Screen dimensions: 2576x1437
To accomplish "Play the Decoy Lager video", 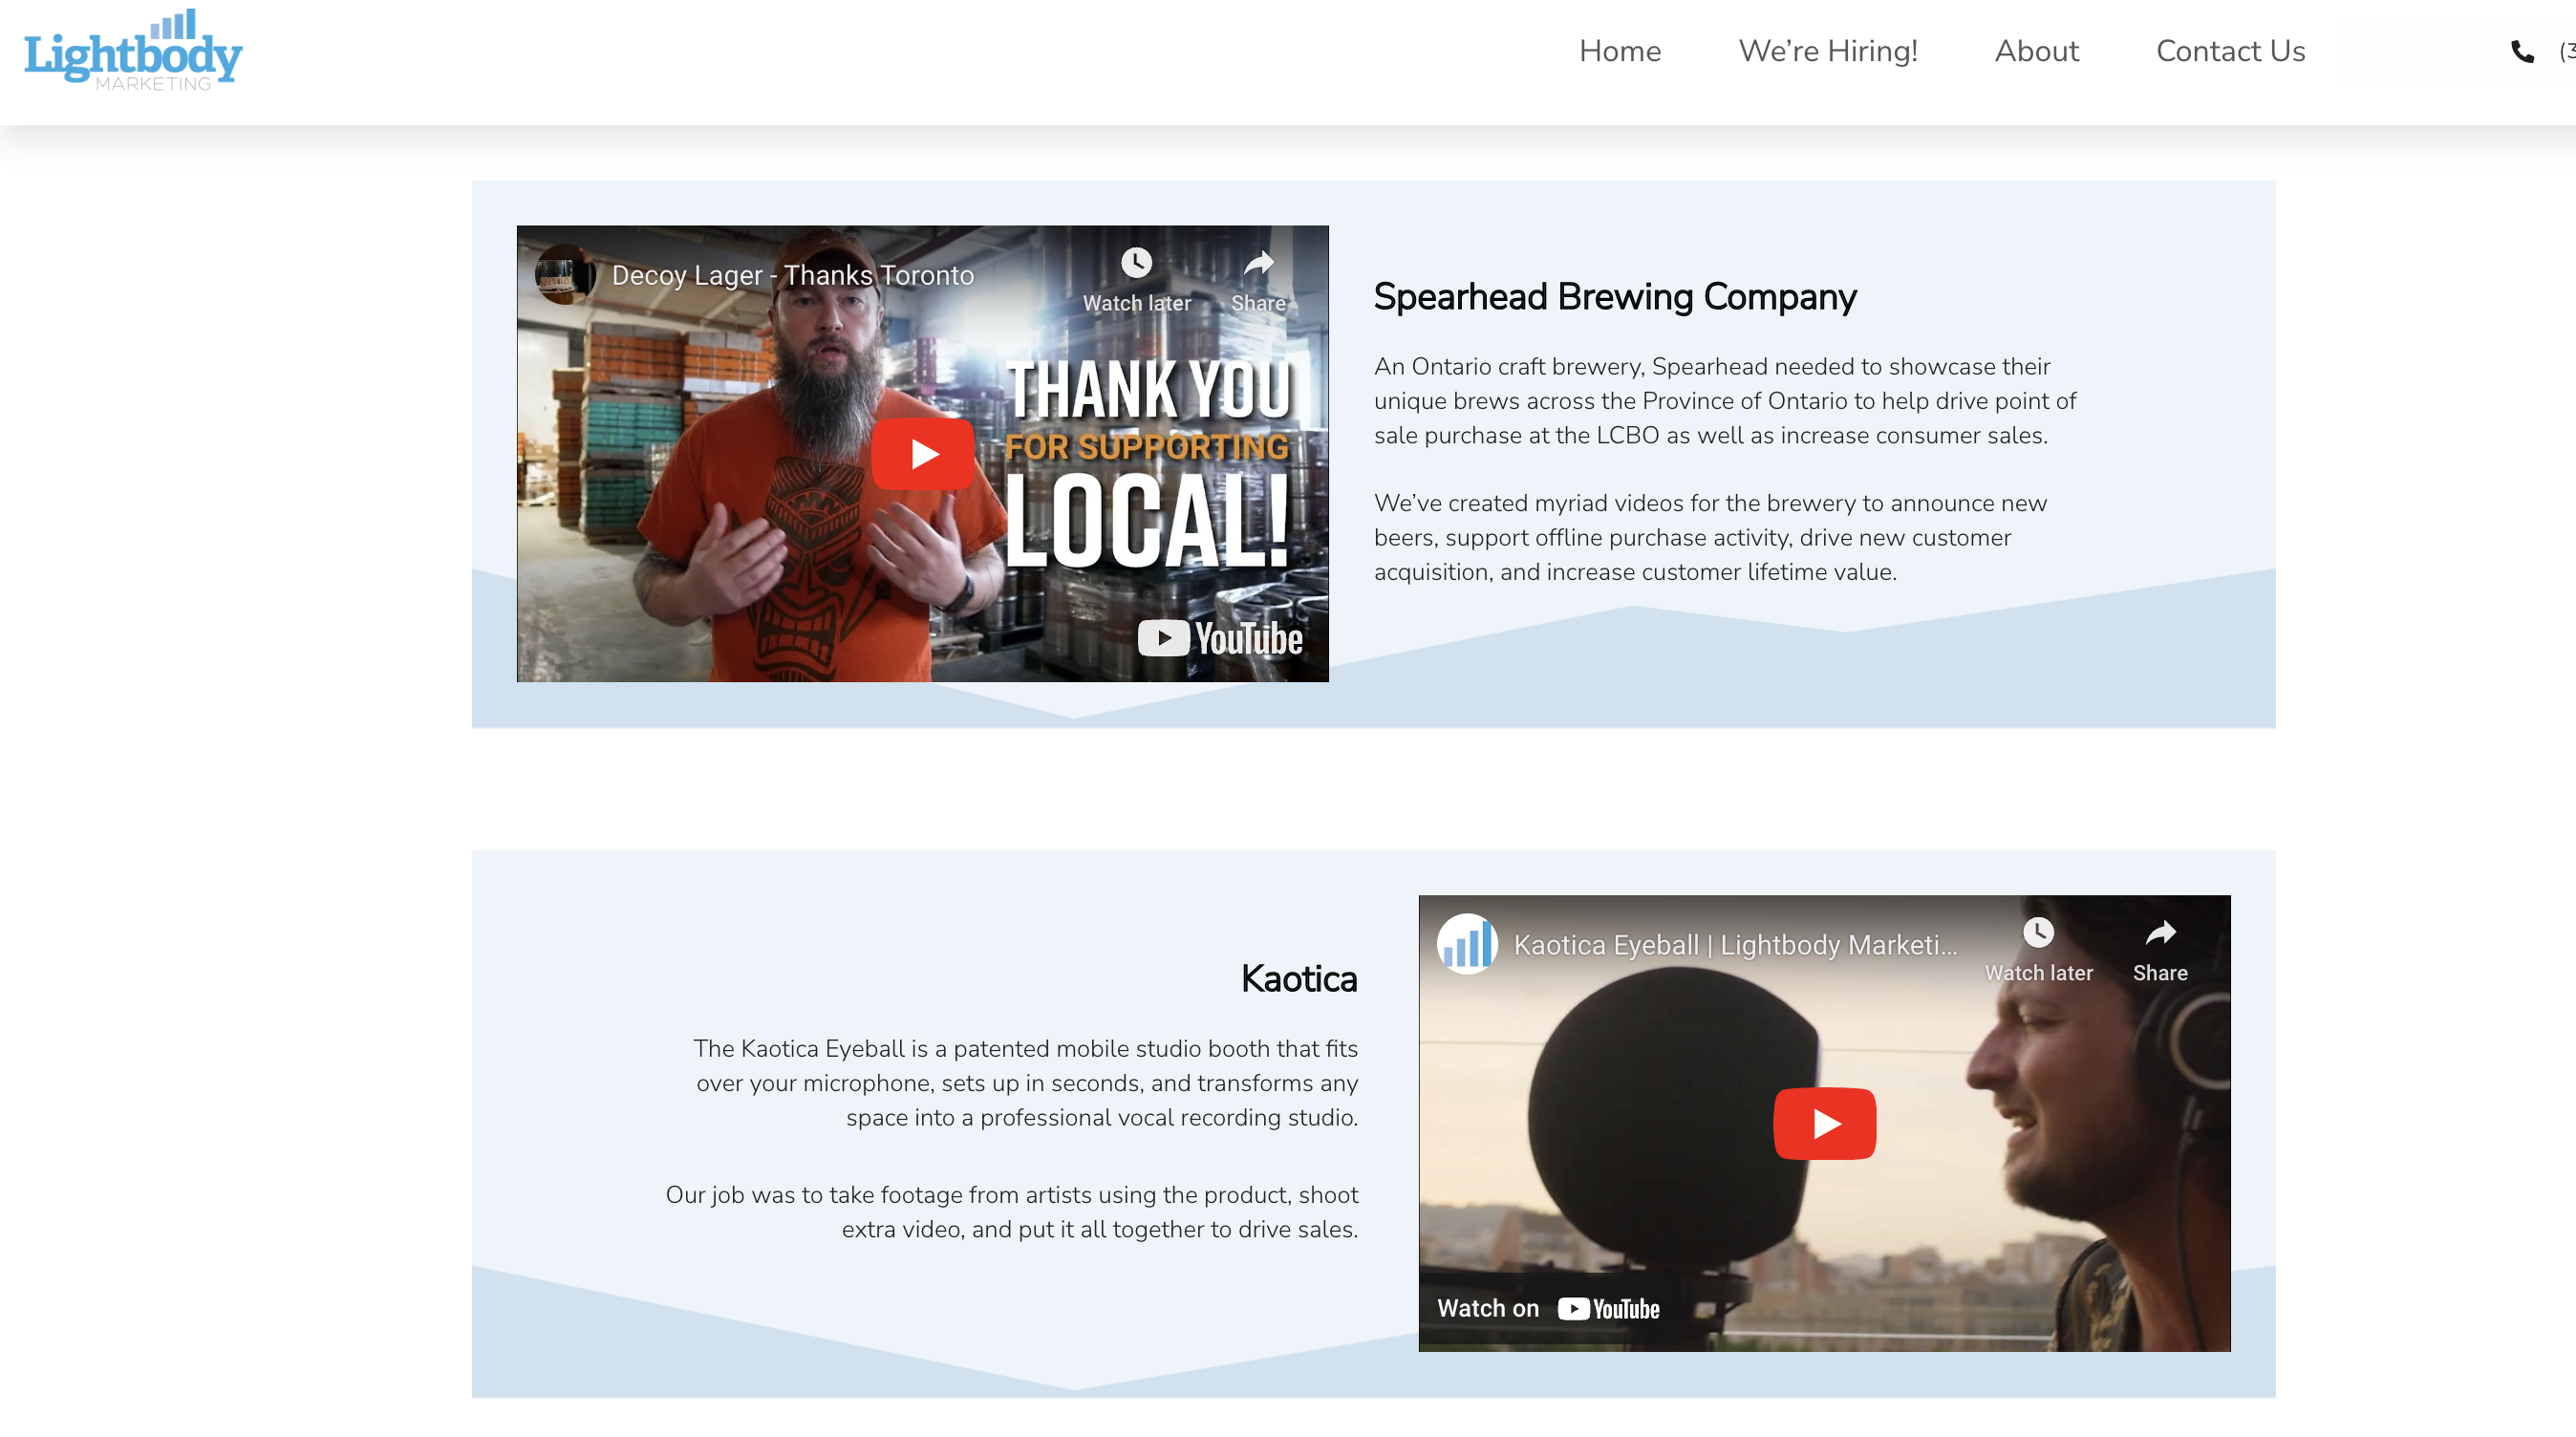I will (922, 454).
